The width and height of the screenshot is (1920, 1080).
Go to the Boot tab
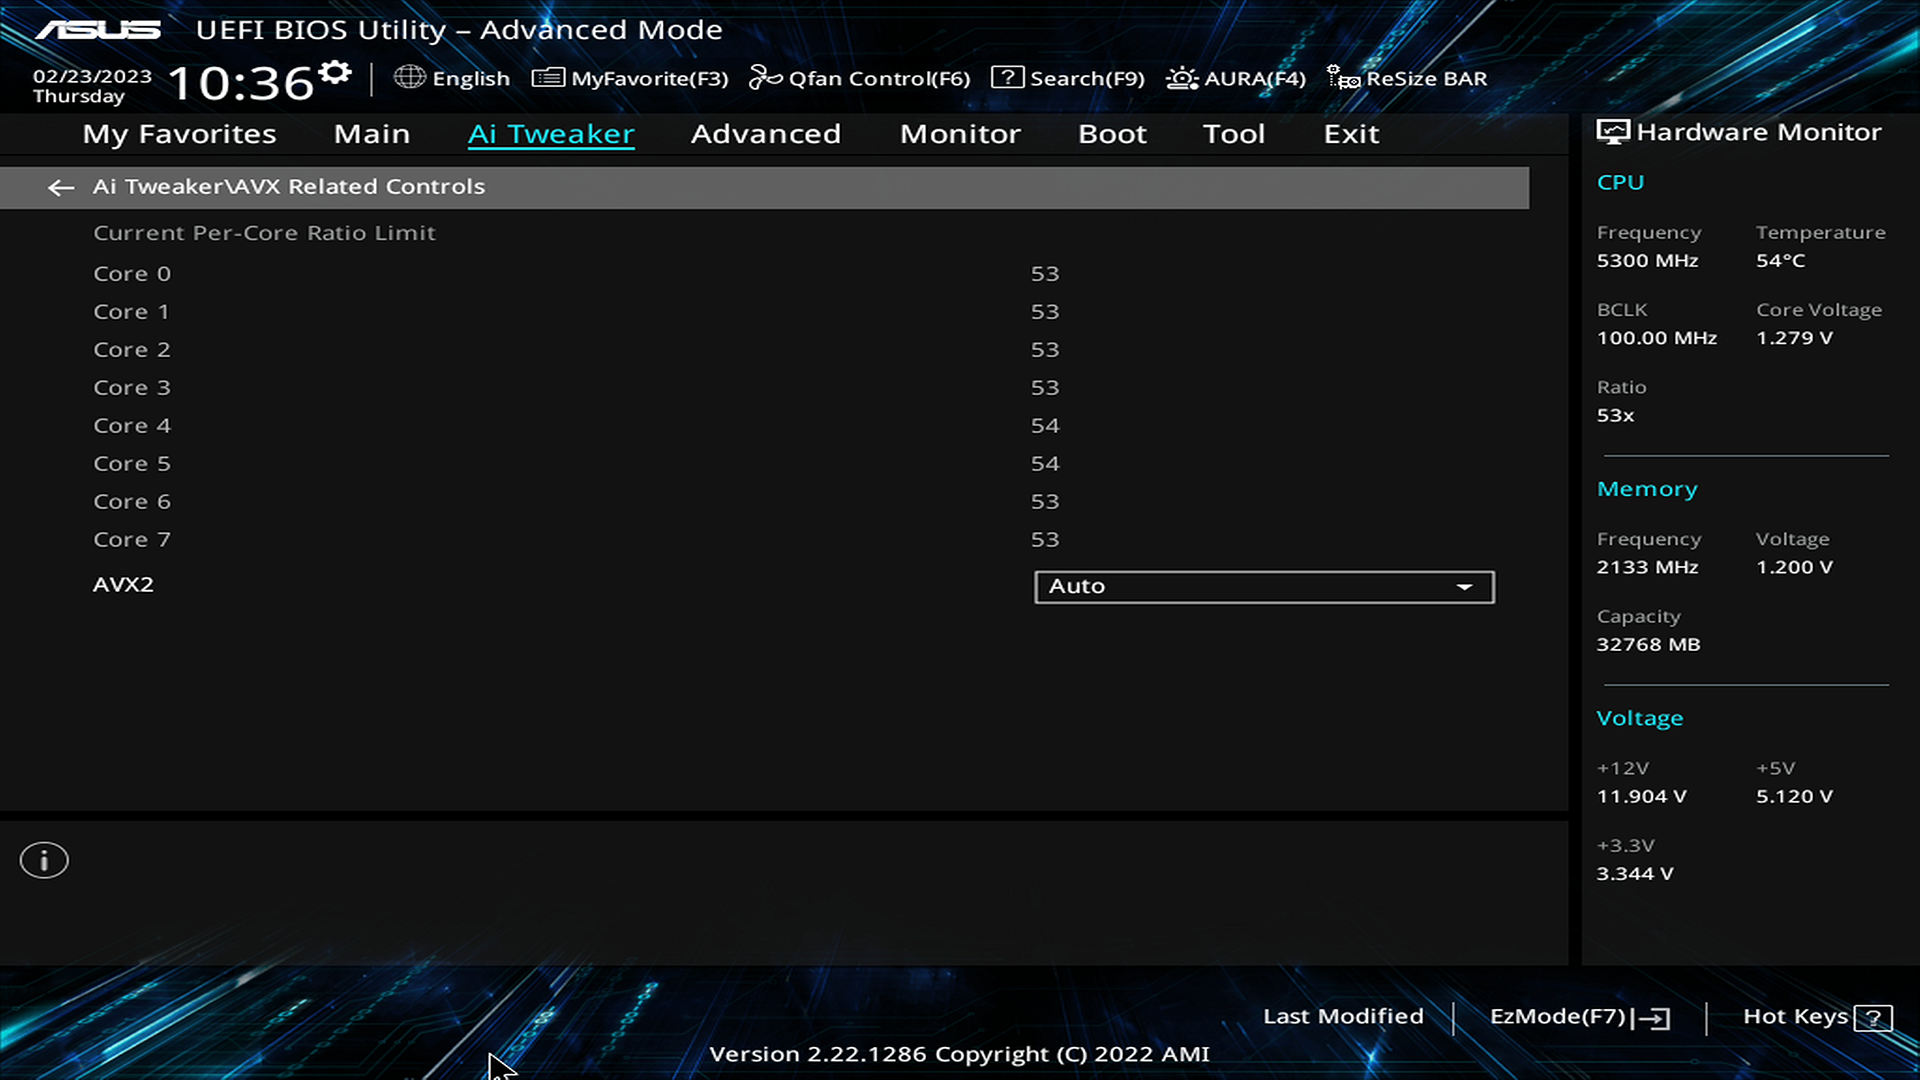(x=1112, y=134)
